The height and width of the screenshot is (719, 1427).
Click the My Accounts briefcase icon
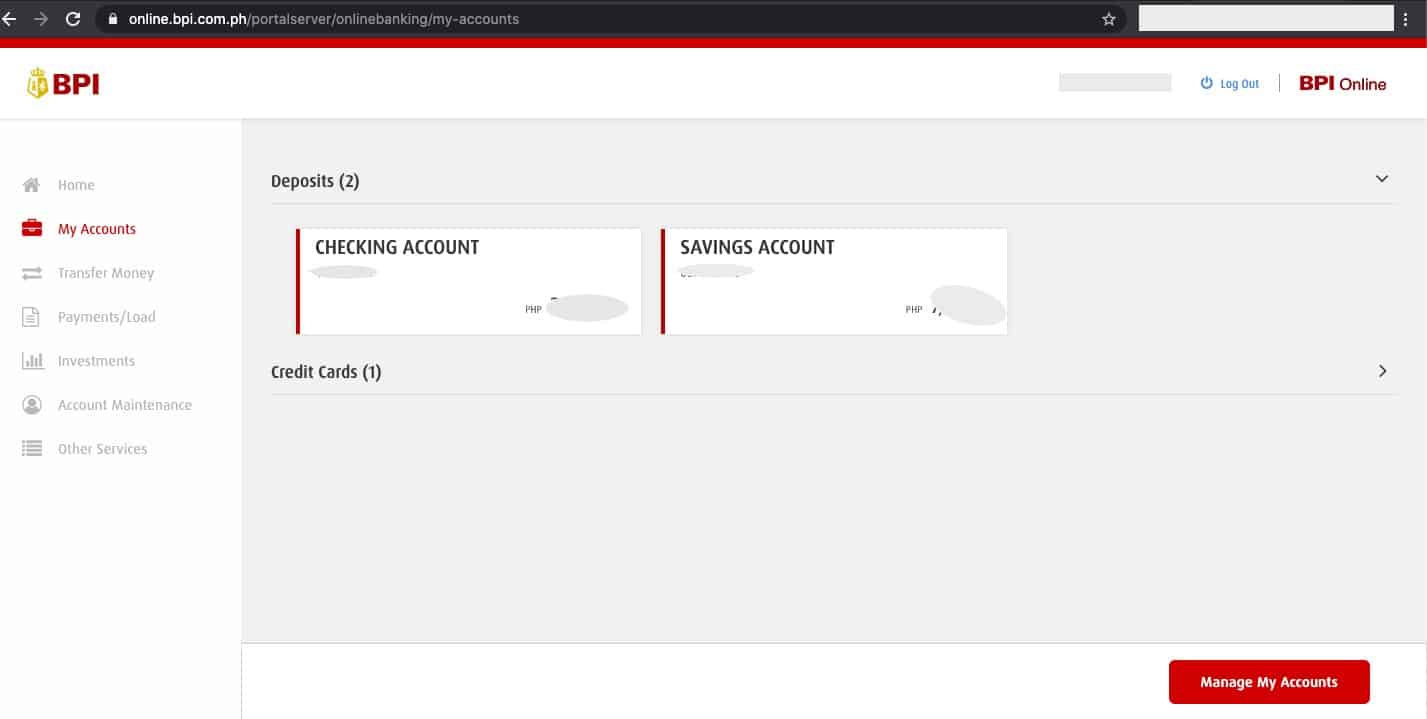point(32,229)
